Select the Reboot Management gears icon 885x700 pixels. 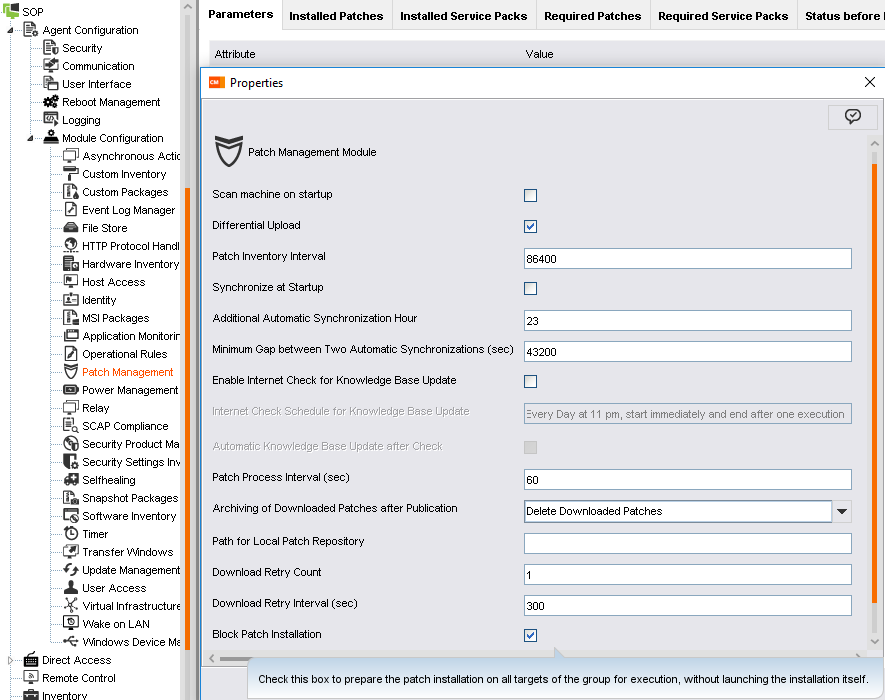51,102
